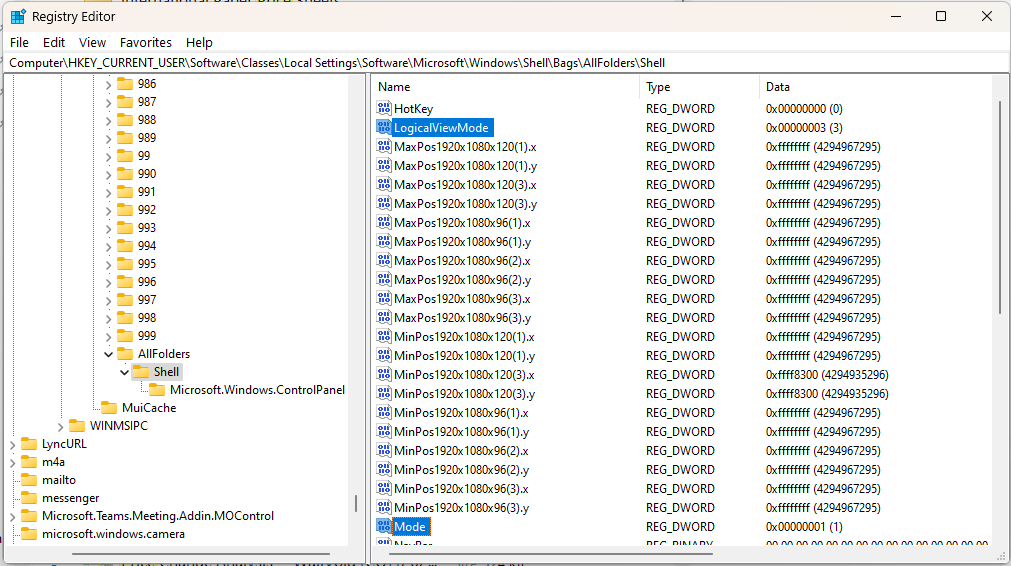
Task: Click icon of MaxPos1920x1080x120(3).y value
Action: tap(384, 203)
